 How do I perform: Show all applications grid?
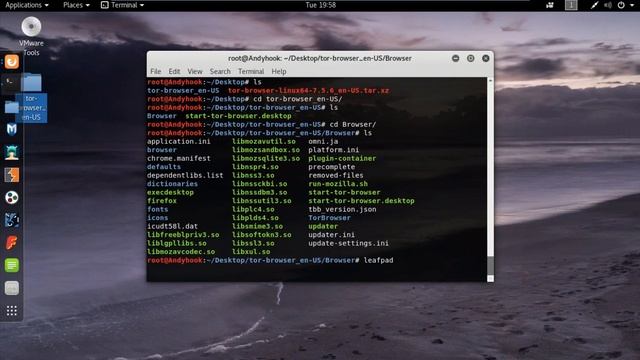[x=12, y=311]
